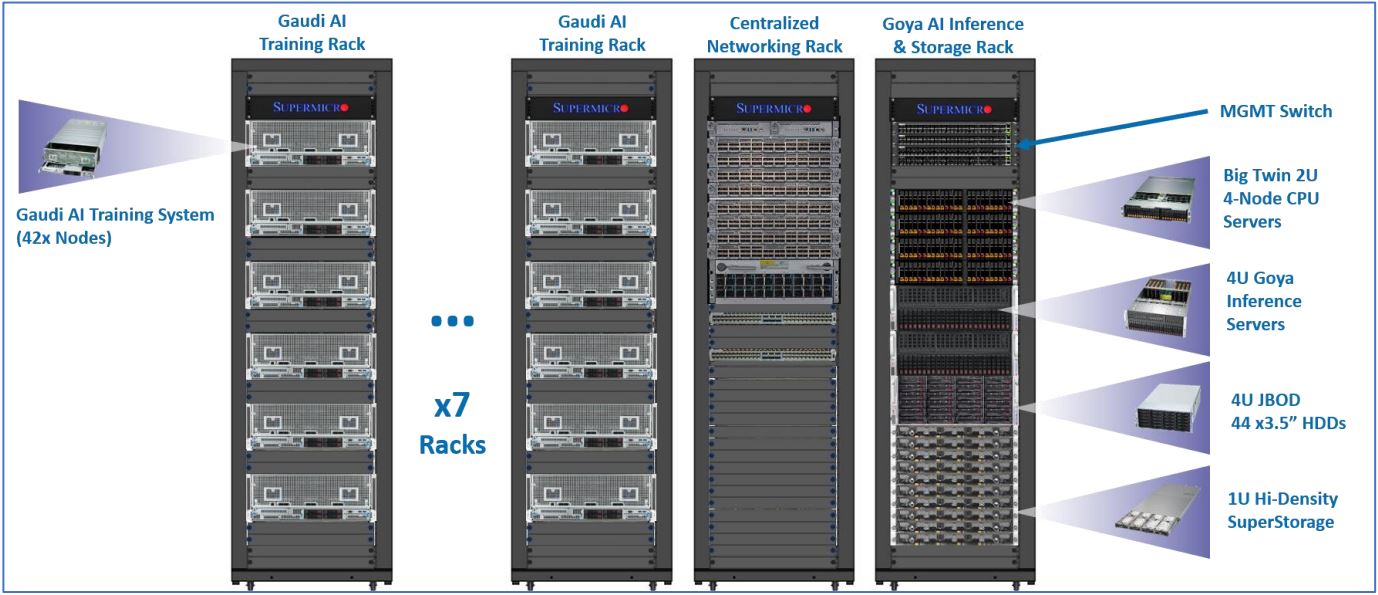Screen dimensions: 1378x595
Task: Click the "Big Twin 2U 4-Node CPU Servers" label
Action: pyautogui.click(x=1270, y=198)
